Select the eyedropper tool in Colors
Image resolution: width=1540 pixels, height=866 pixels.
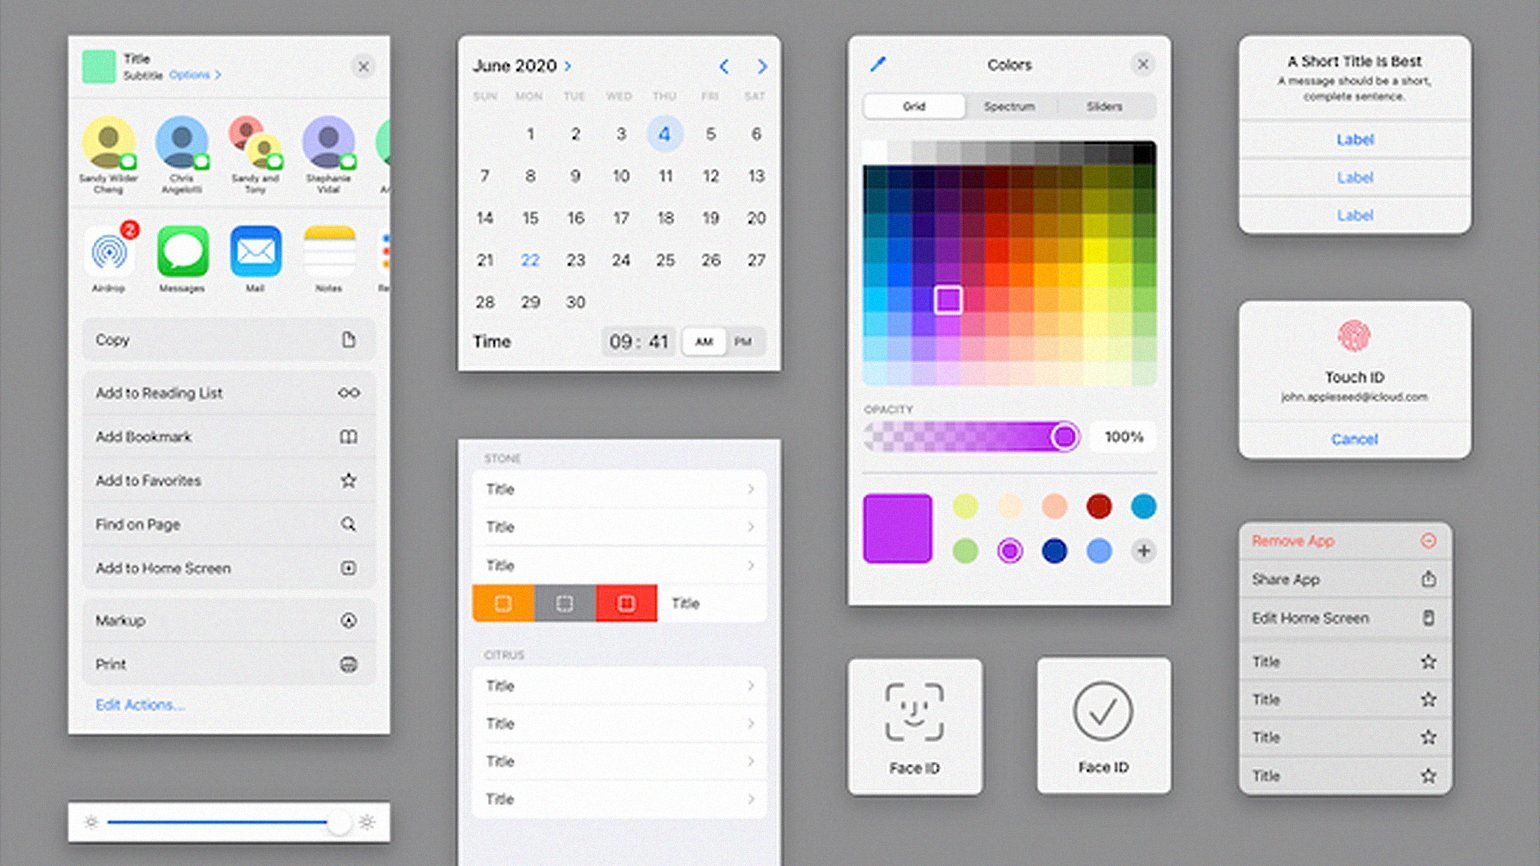(878, 64)
